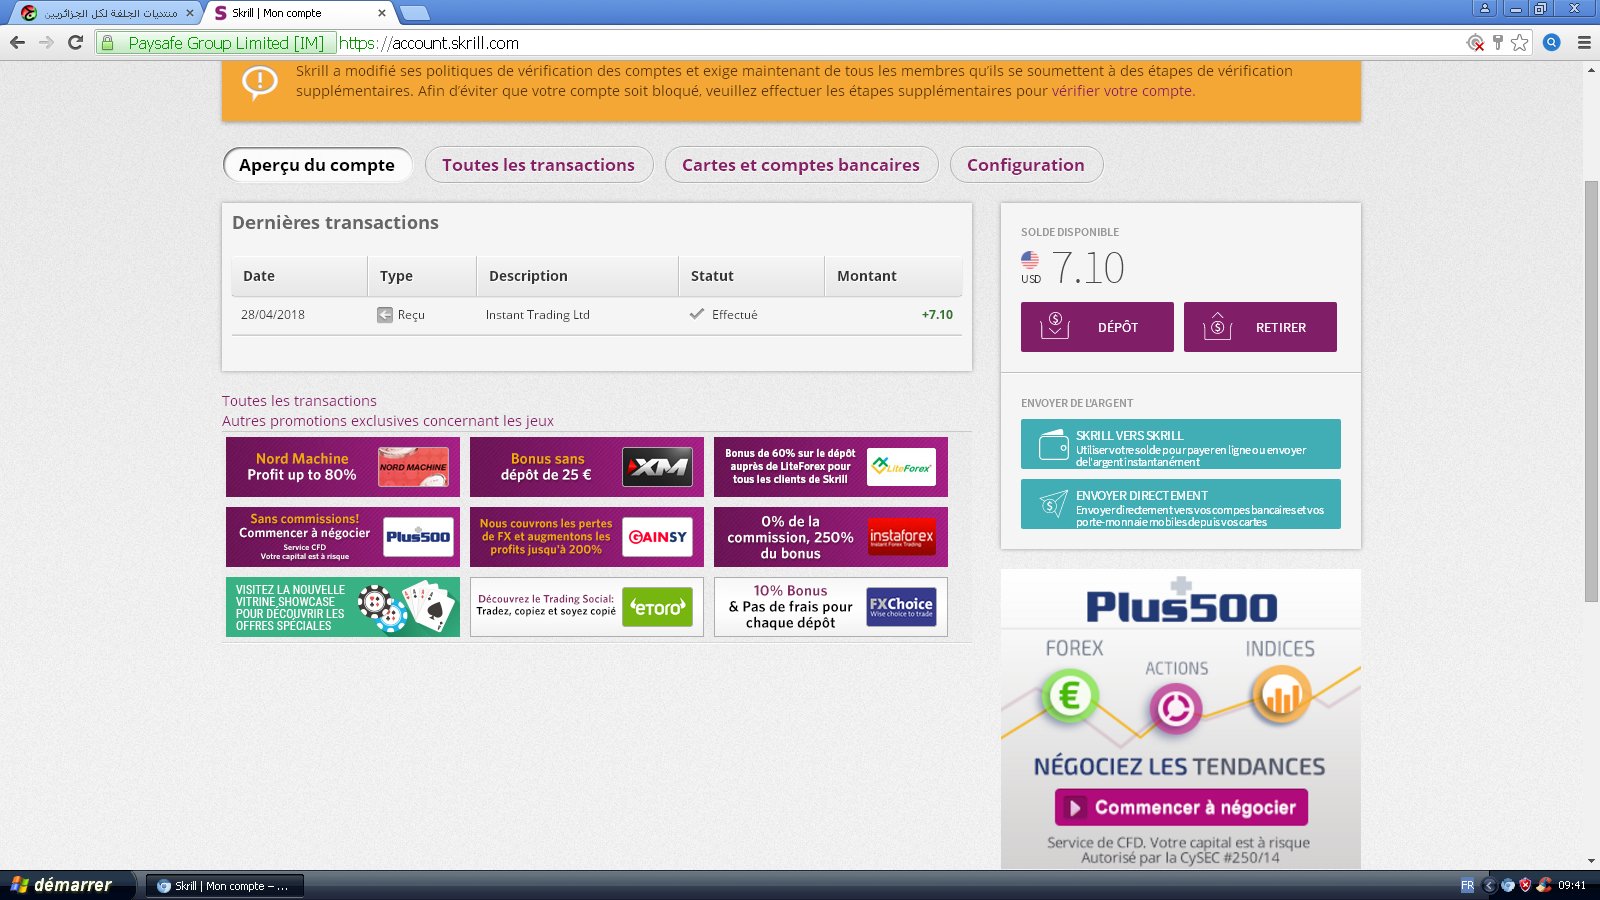Click the scrollbar down arrow

tap(1591, 861)
